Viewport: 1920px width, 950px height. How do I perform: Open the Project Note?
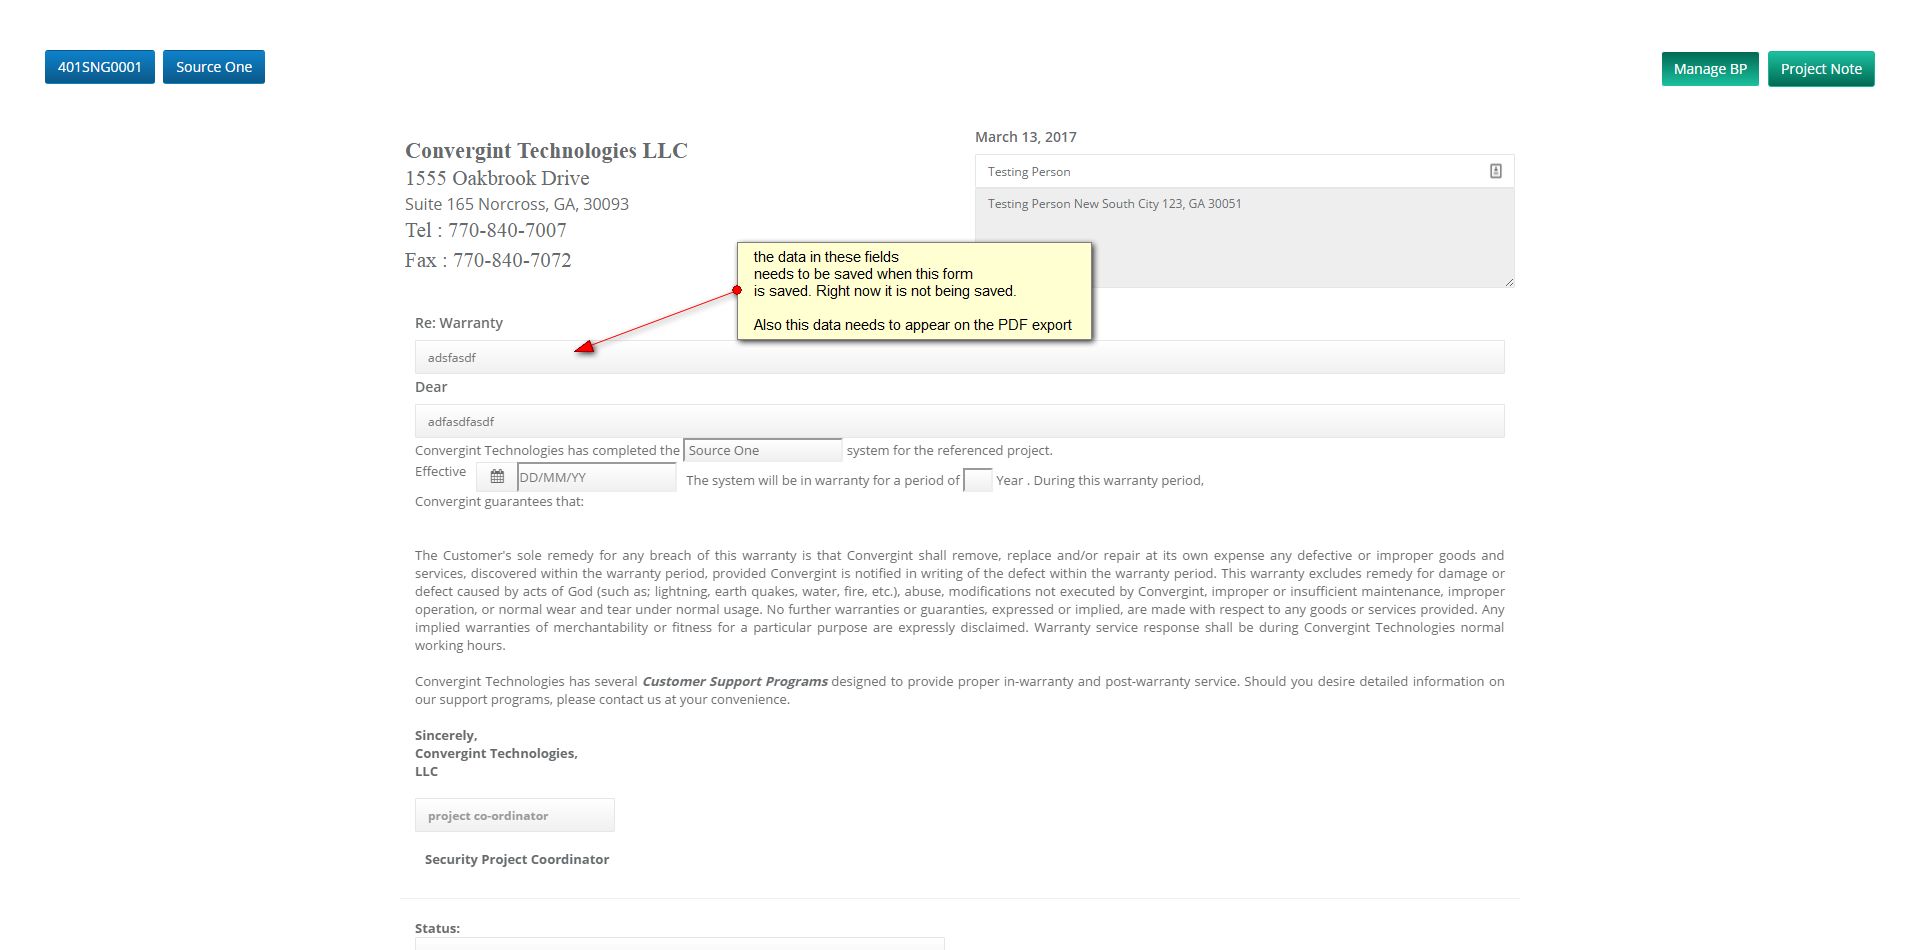point(1821,69)
